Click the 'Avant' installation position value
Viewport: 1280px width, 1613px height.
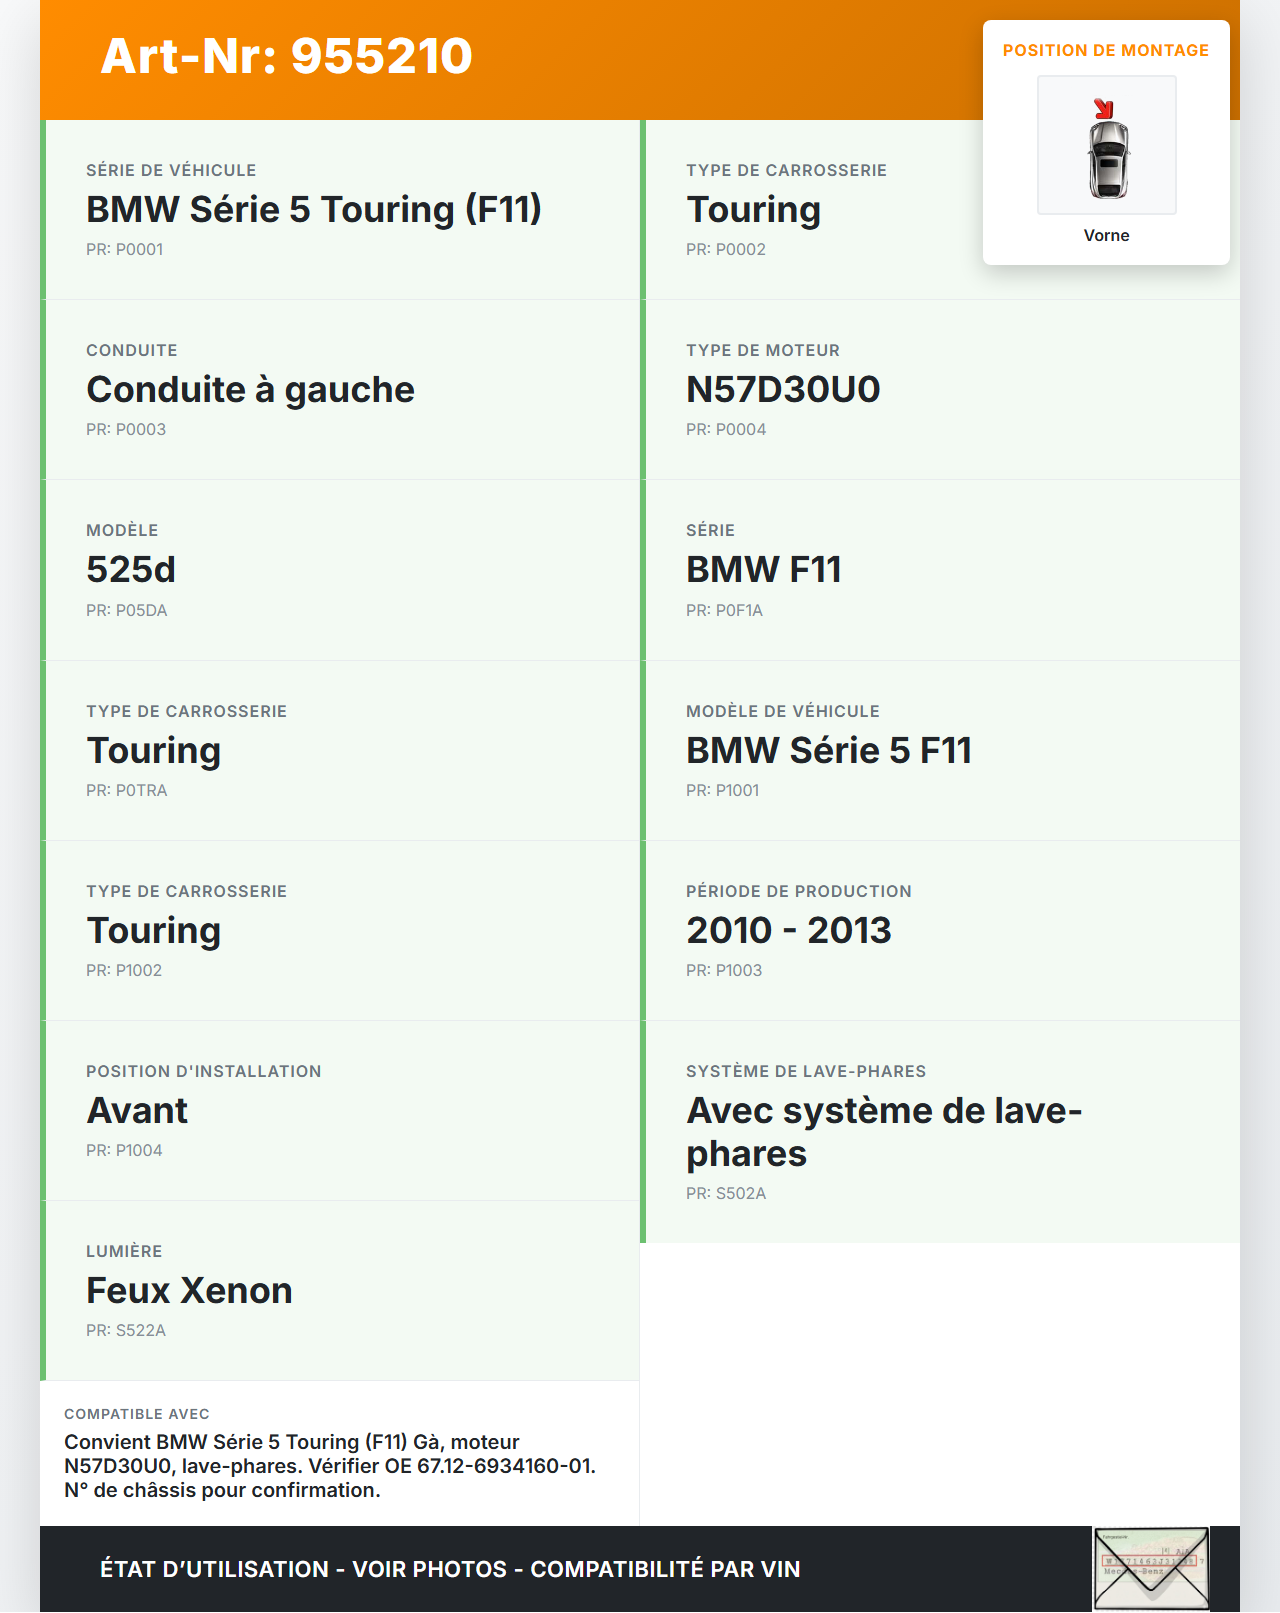(x=137, y=1111)
